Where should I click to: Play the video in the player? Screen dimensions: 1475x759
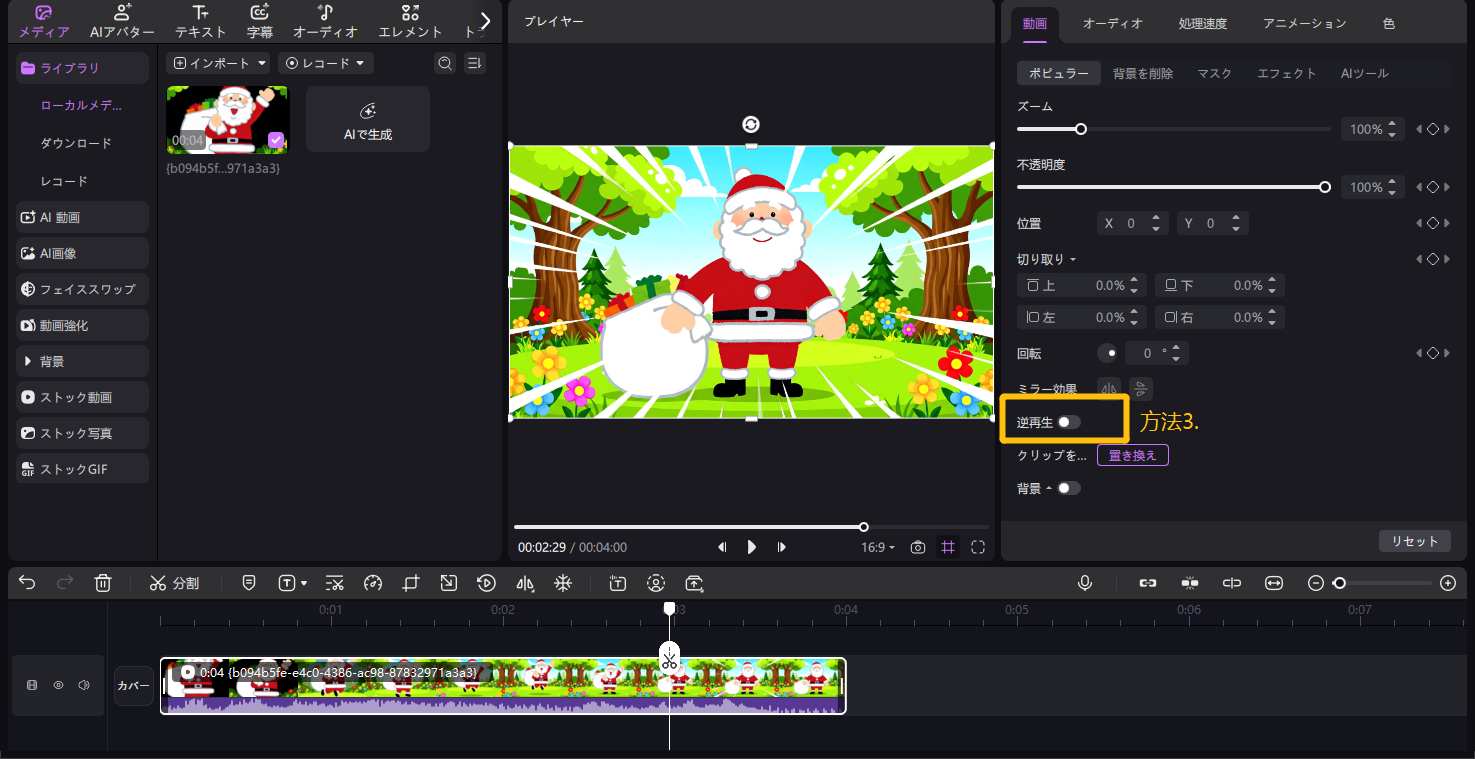coord(752,547)
